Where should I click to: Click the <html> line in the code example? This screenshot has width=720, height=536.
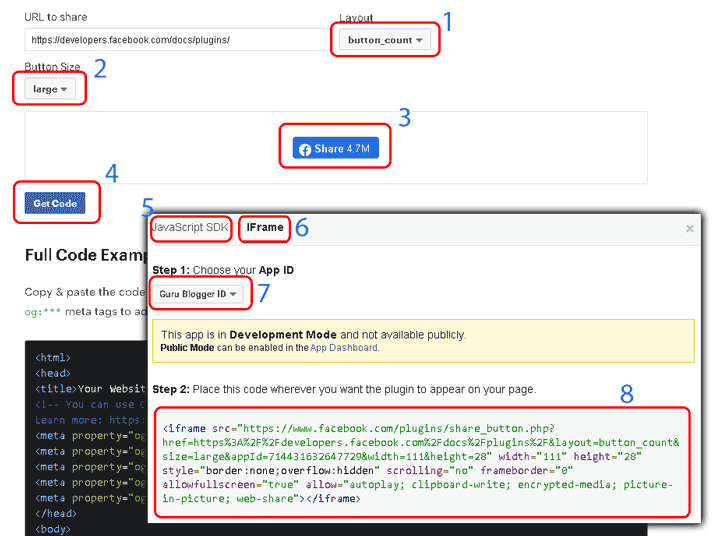point(53,357)
